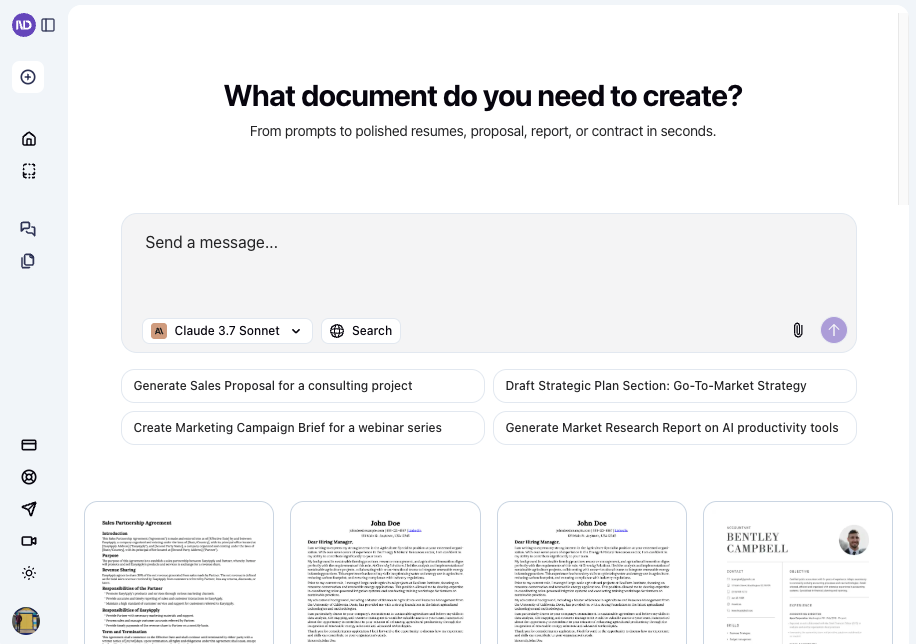Image resolution: width=916 pixels, height=644 pixels.
Task: Open the Claude 3.7 Sonnet model dropdown
Action: pyautogui.click(x=227, y=330)
